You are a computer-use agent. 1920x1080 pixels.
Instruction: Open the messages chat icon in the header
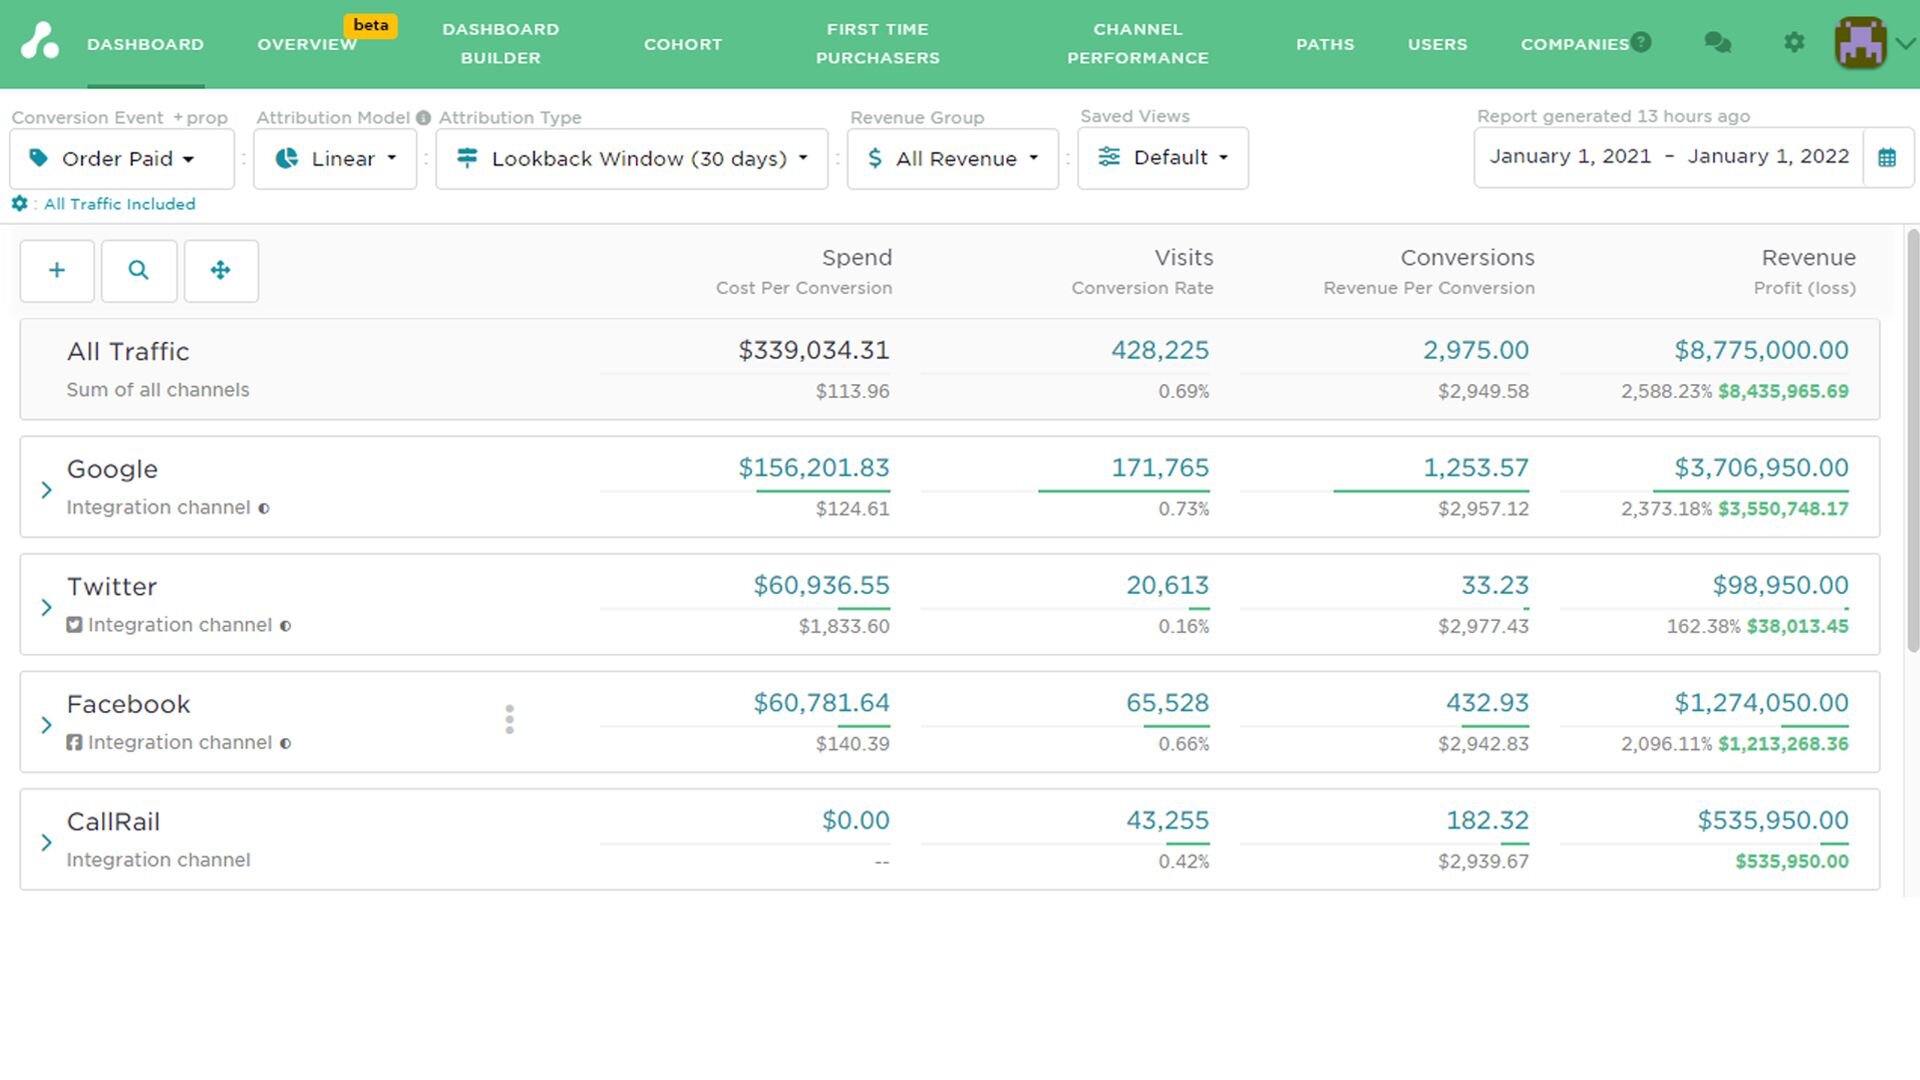[x=1717, y=43]
